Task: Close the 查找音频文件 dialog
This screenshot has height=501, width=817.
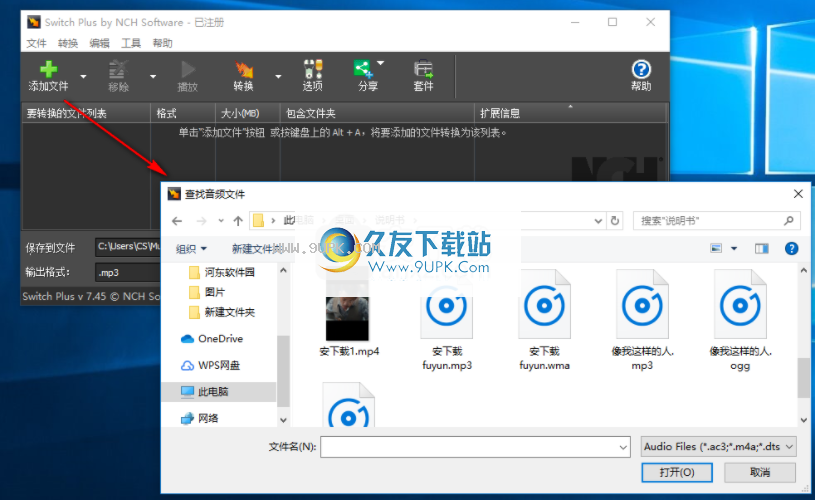Action: pyautogui.click(x=798, y=194)
